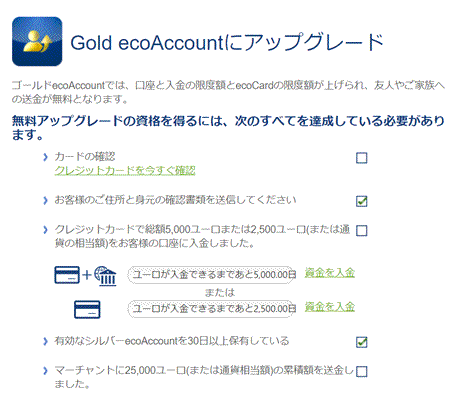Click the chevron beside credit card deposit item

[45, 230]
